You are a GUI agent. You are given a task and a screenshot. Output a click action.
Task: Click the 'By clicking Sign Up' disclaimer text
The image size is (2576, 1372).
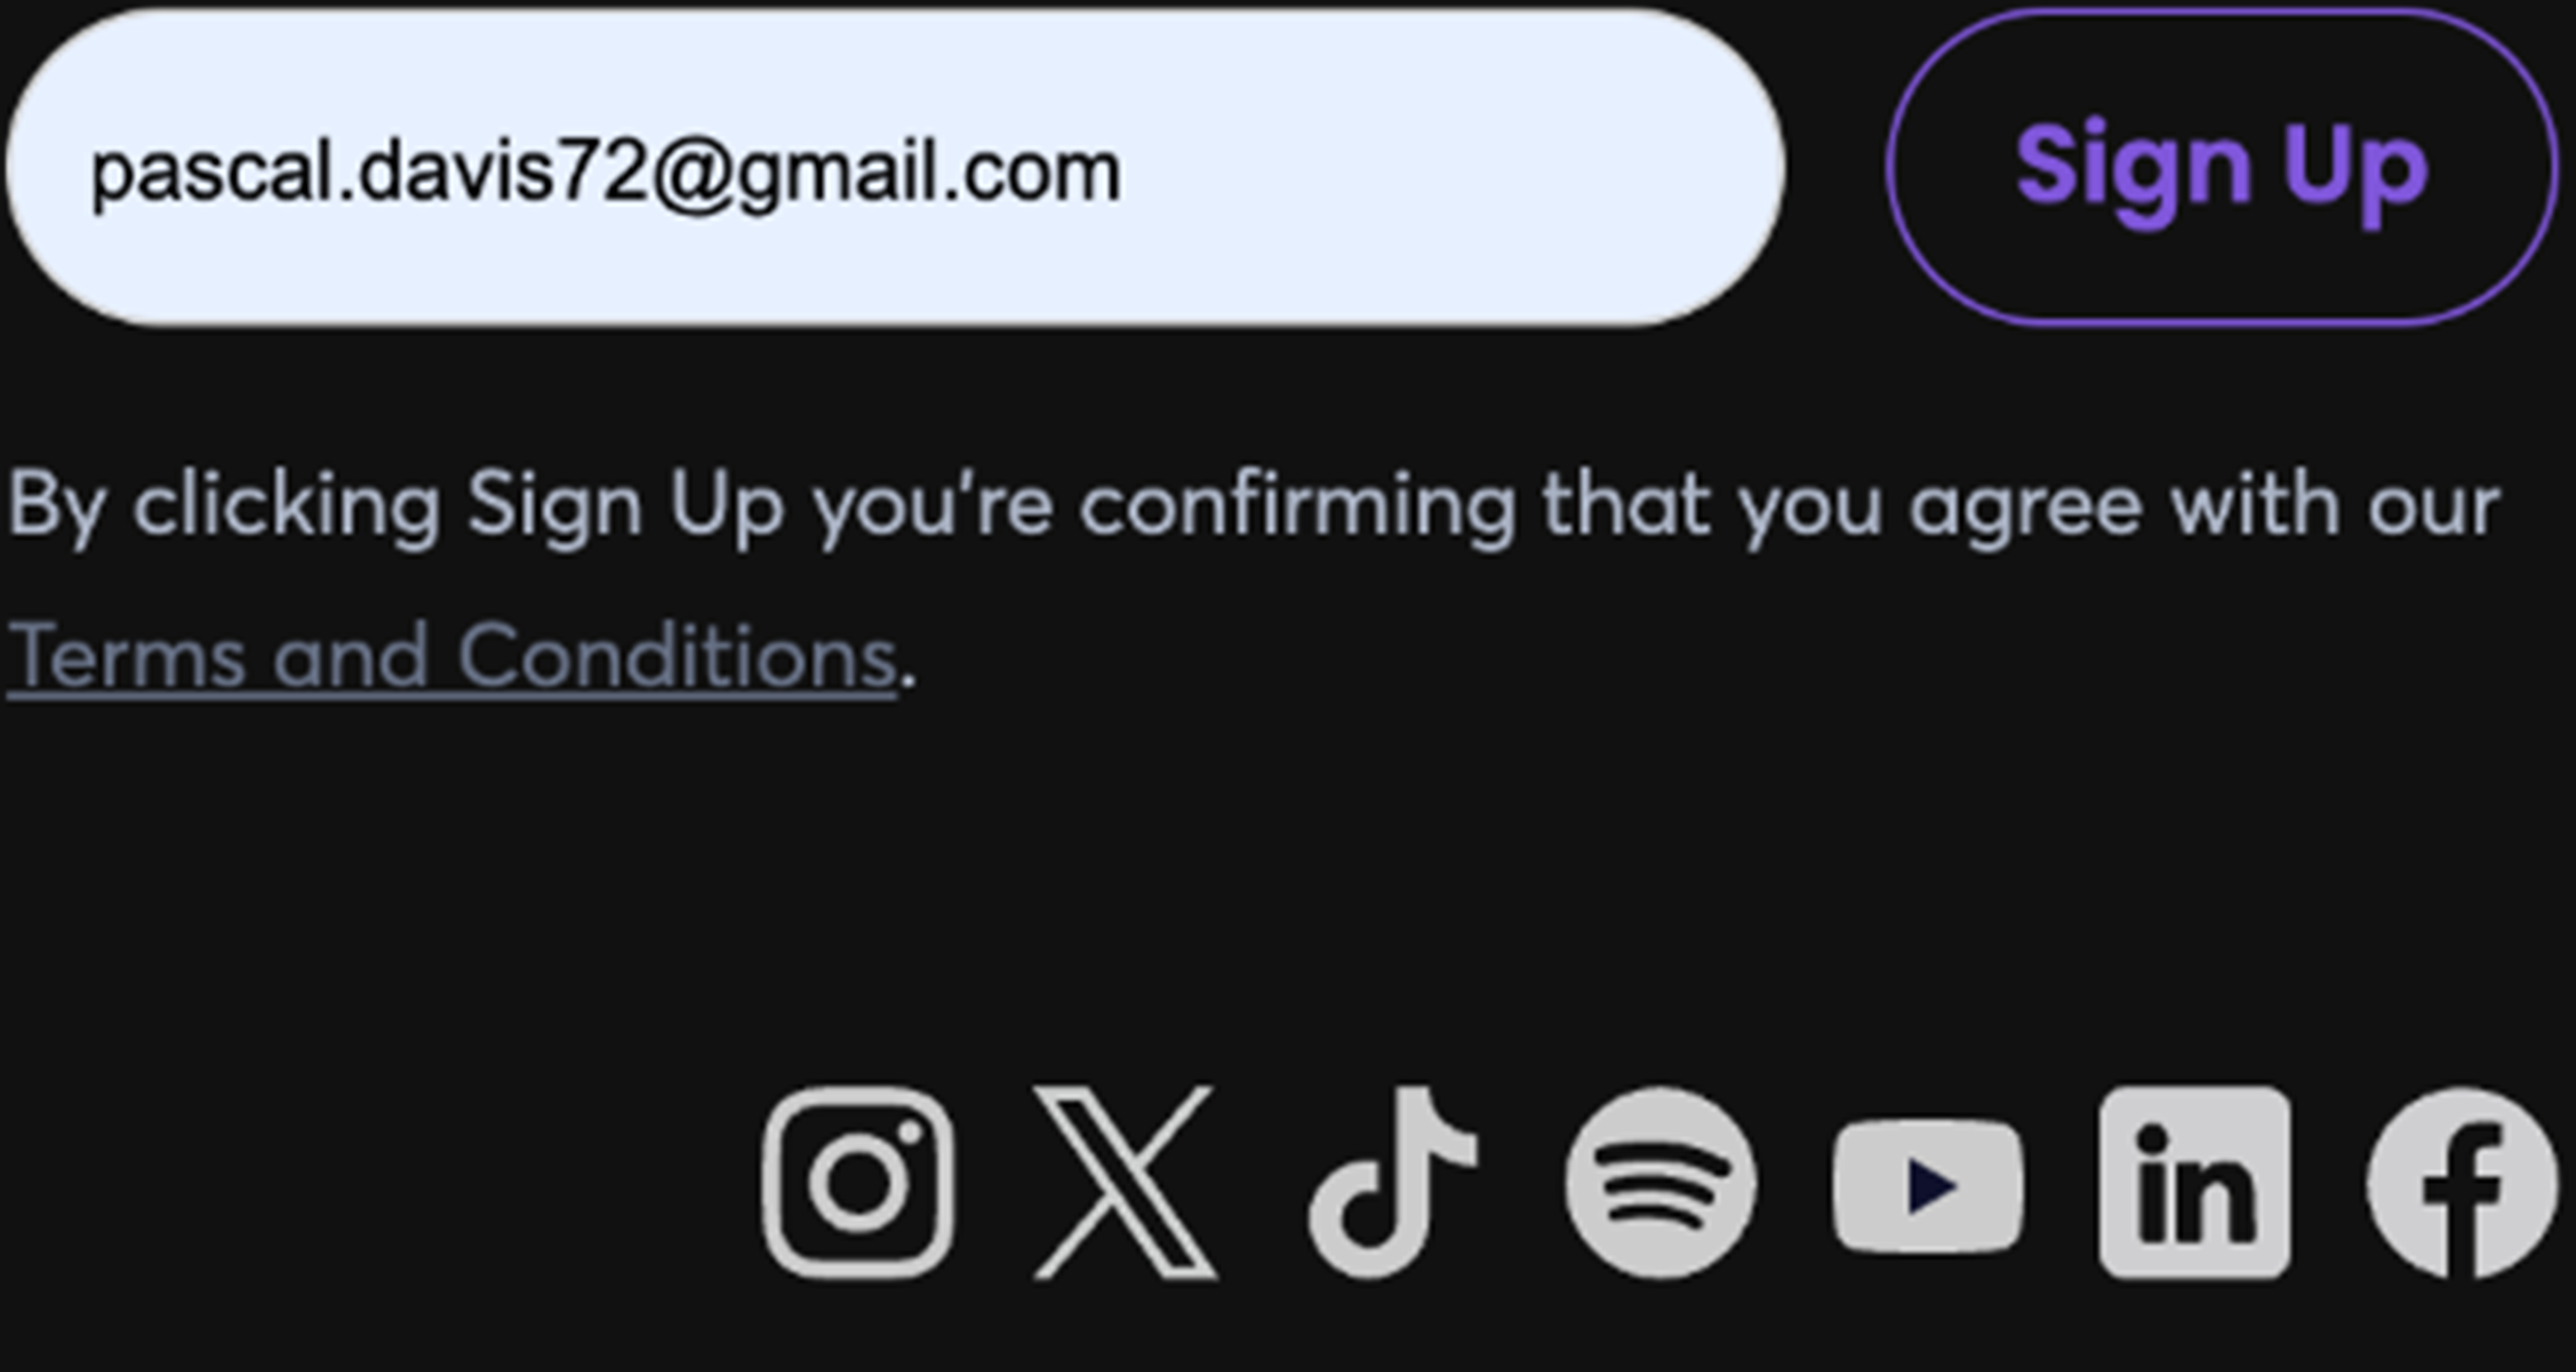pyautogui.click(x=1252, y=505)
